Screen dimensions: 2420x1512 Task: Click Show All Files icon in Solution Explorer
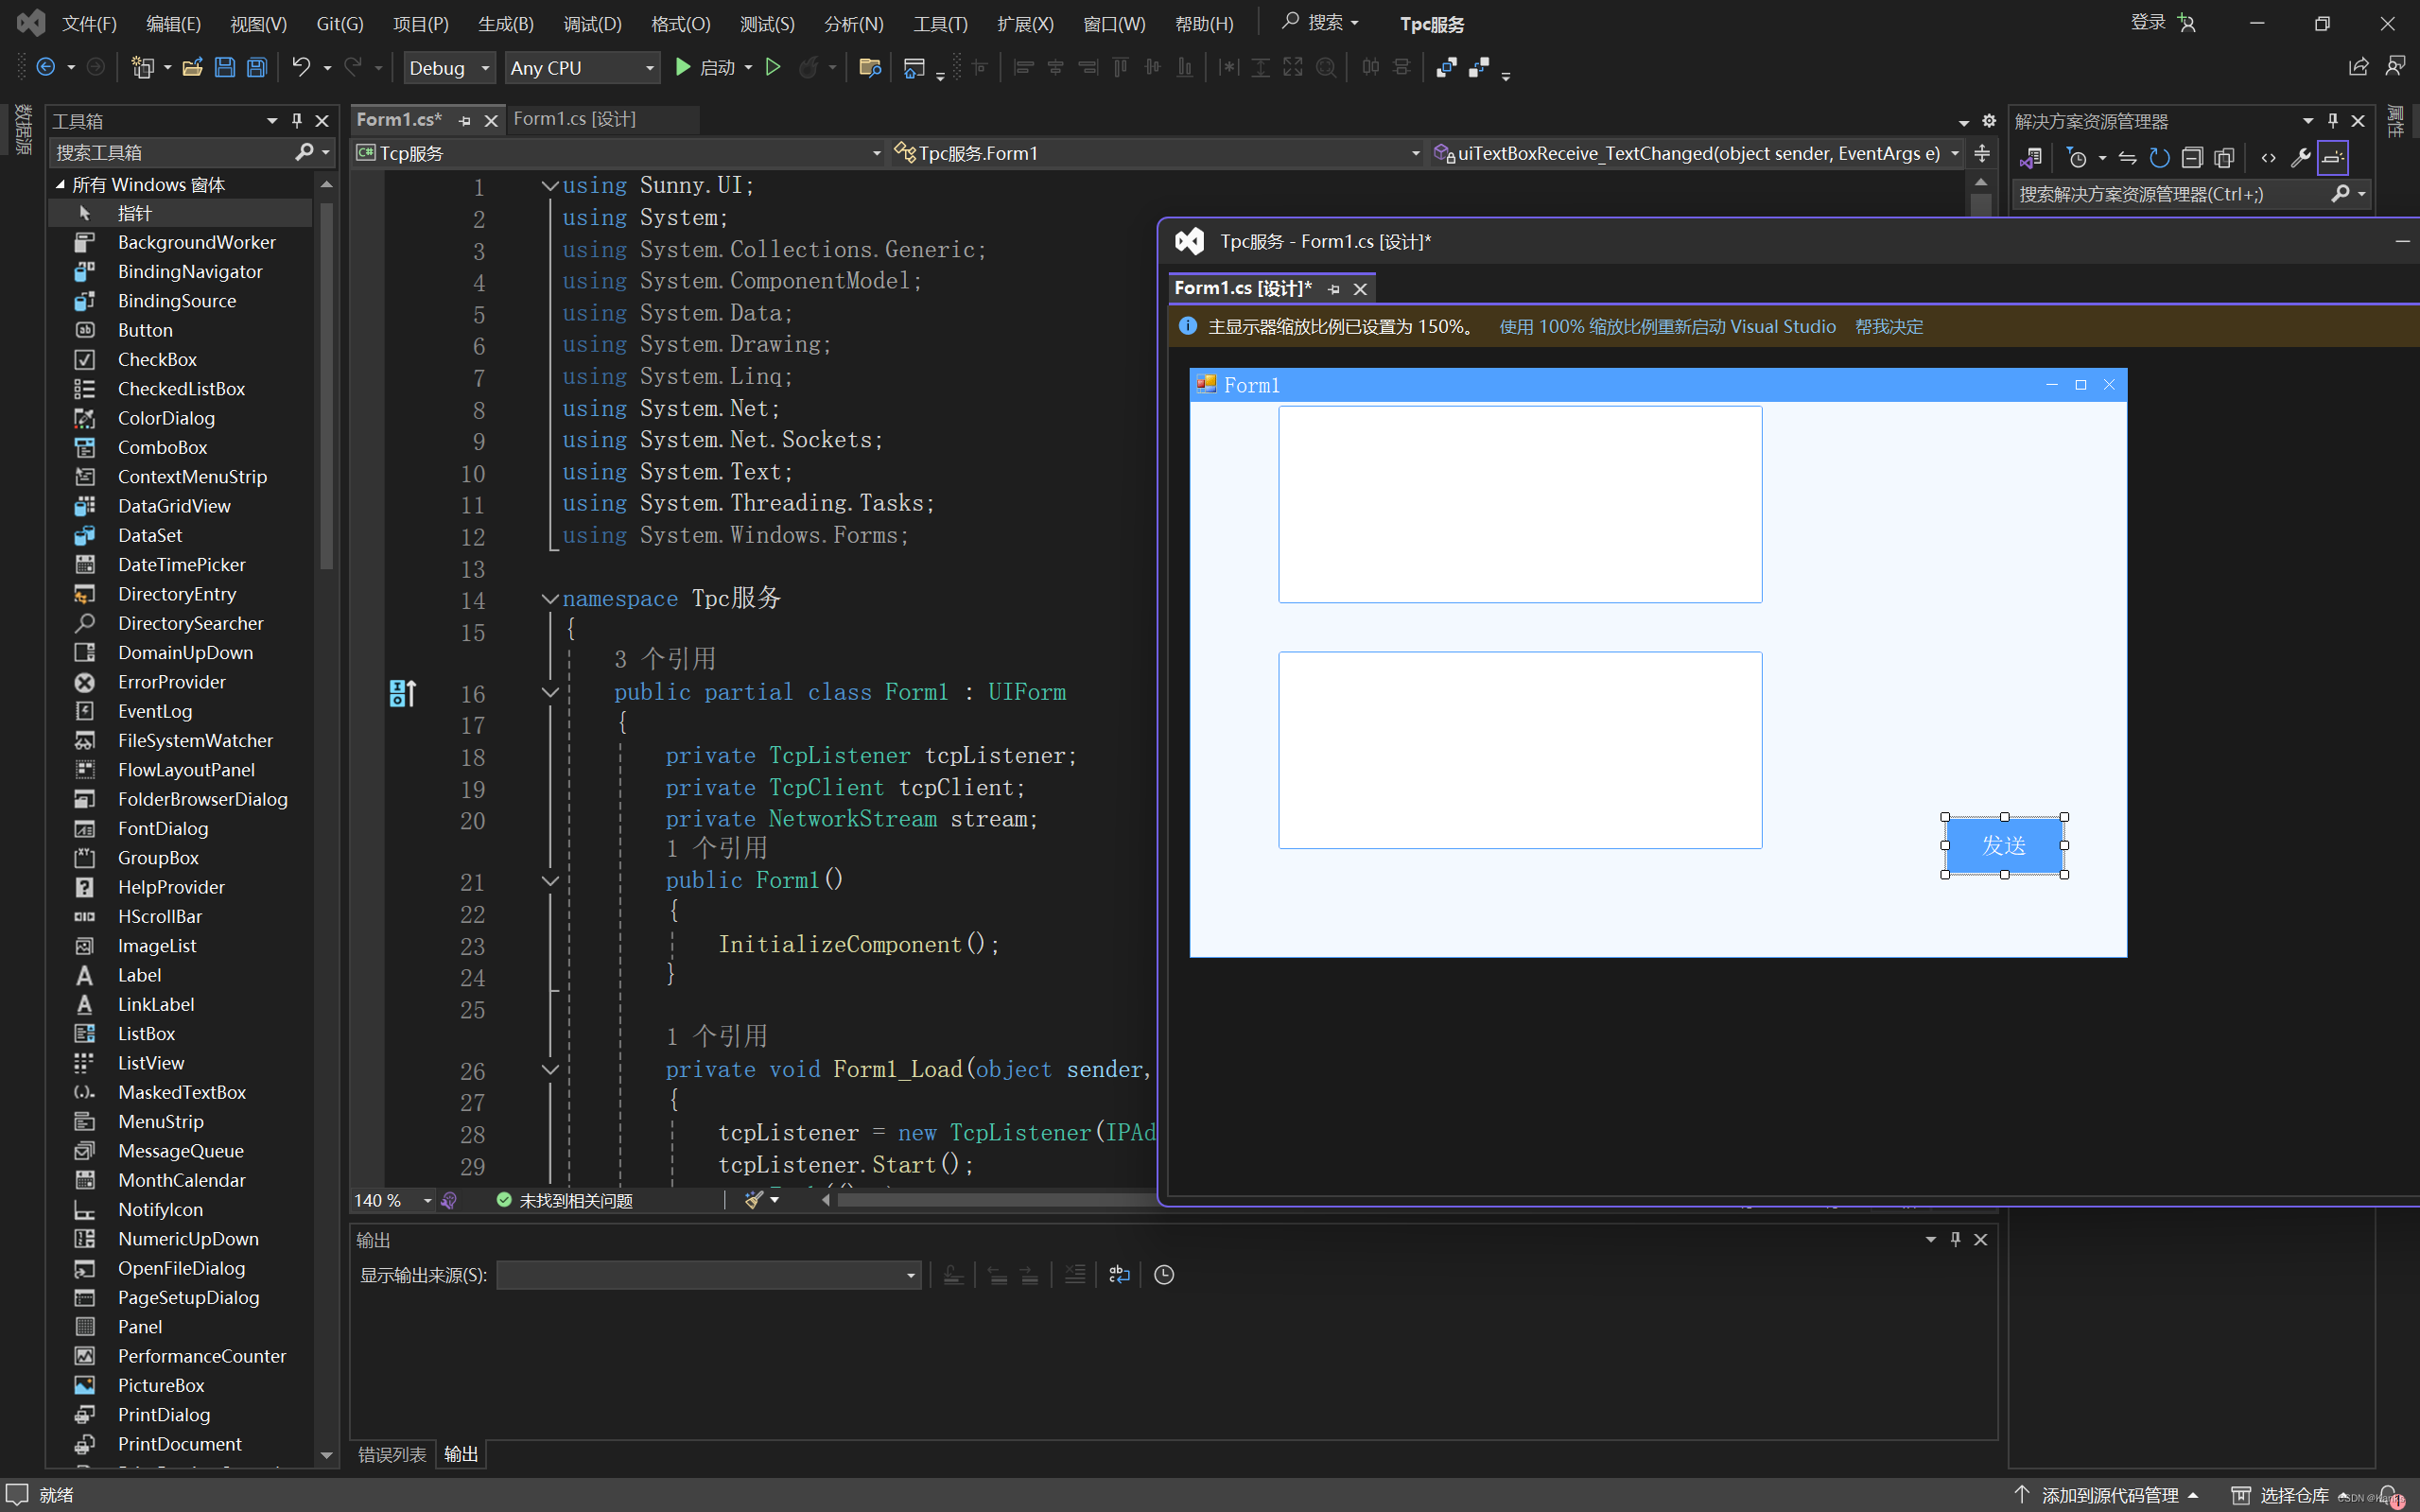(x=2224, y=157)
